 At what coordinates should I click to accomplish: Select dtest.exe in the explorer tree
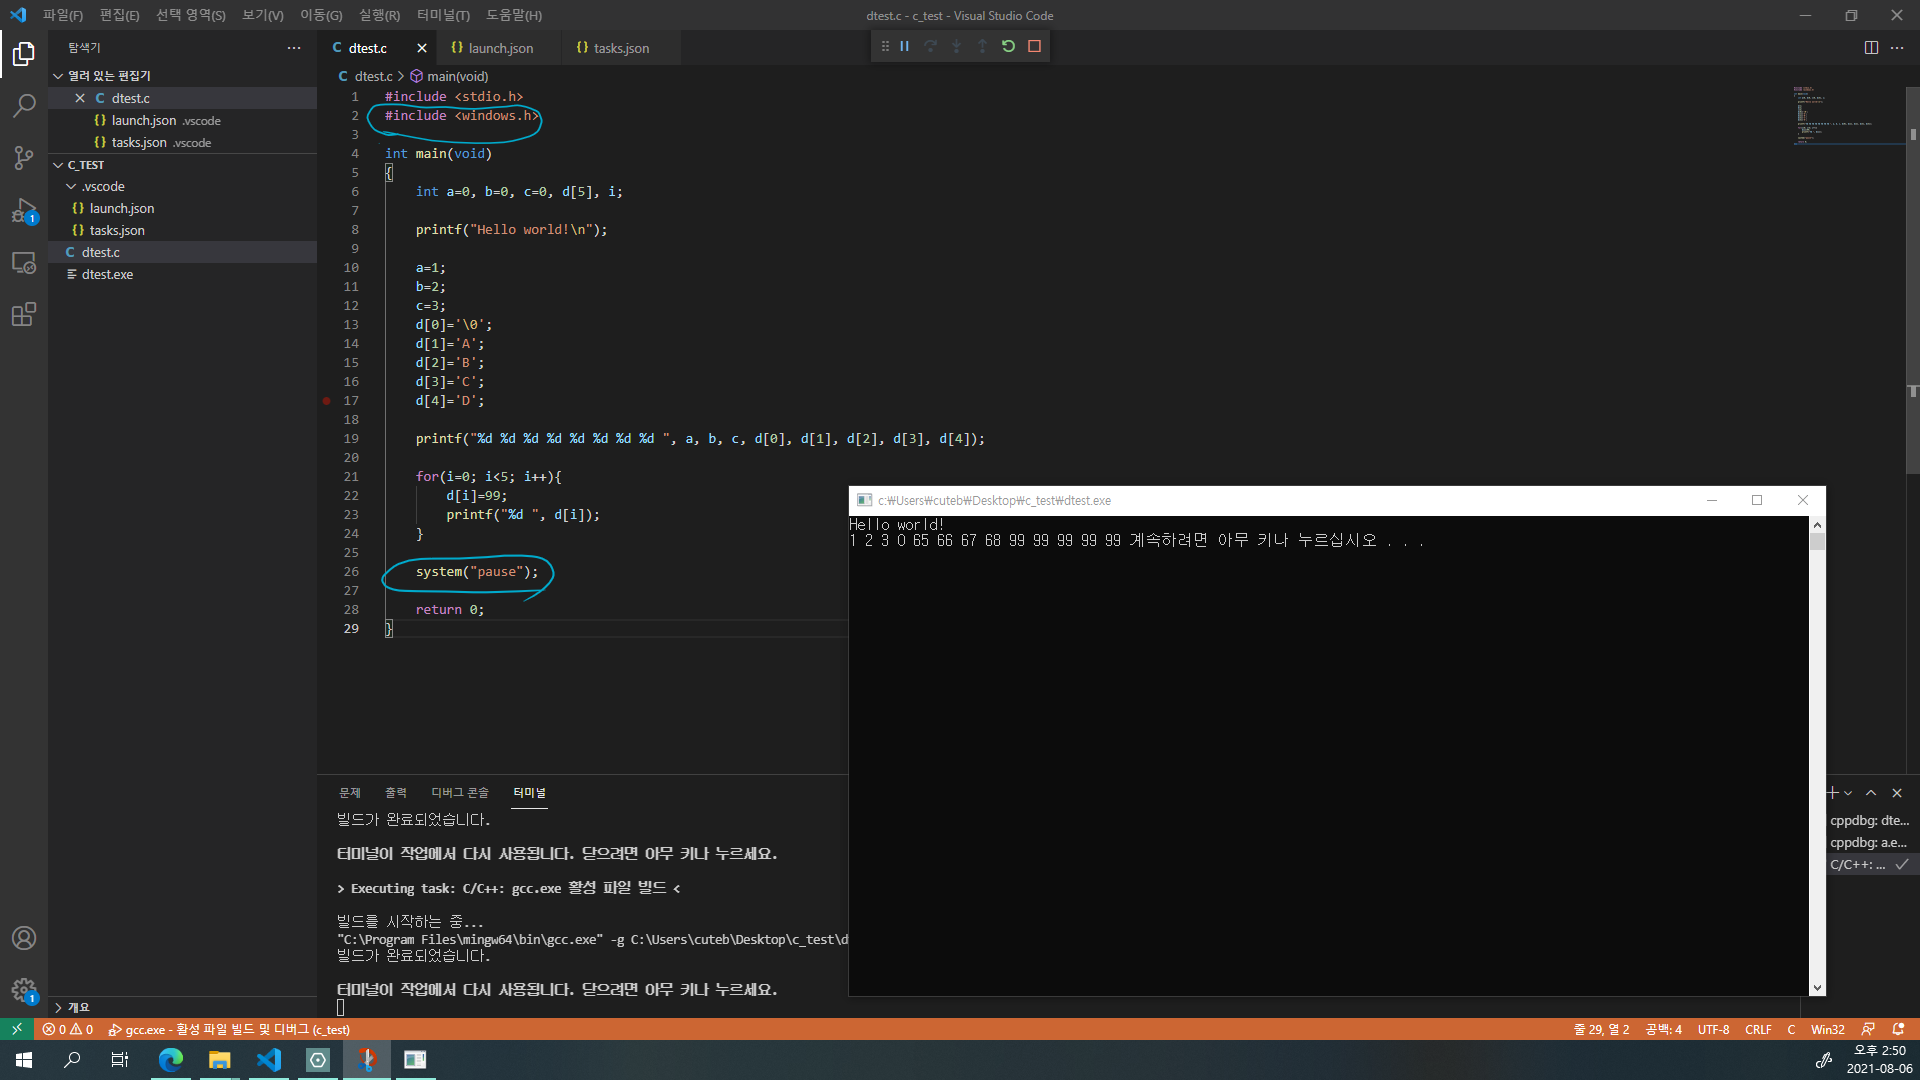coord(107,274)
